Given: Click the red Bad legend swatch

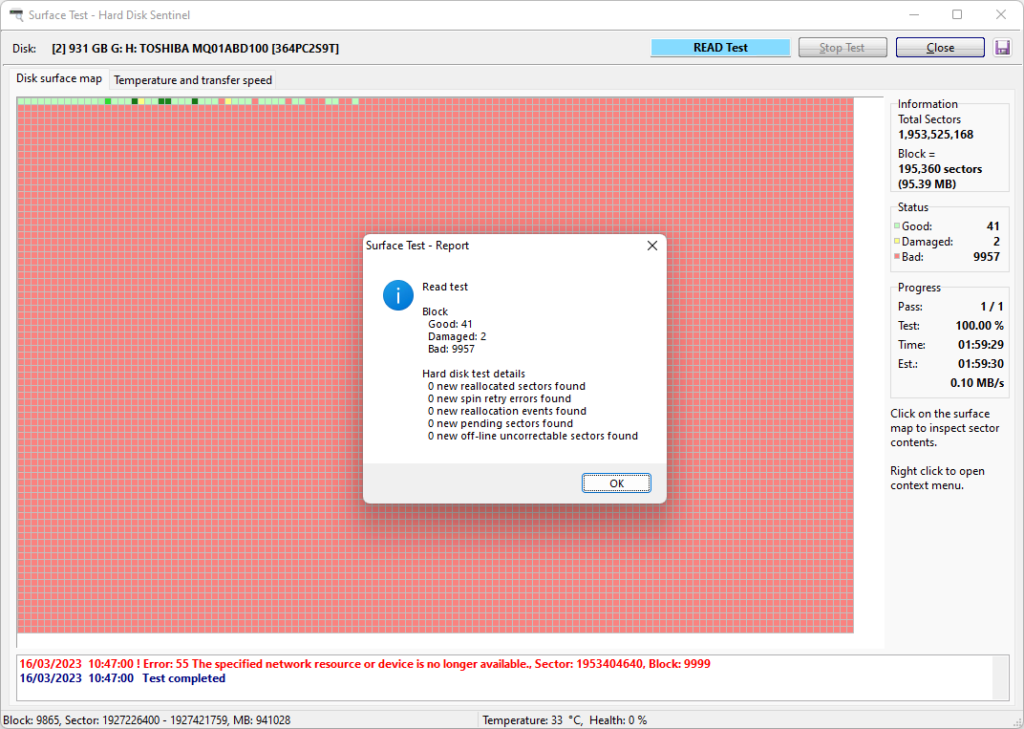Looking at the screenshot, I should [897, 256].
